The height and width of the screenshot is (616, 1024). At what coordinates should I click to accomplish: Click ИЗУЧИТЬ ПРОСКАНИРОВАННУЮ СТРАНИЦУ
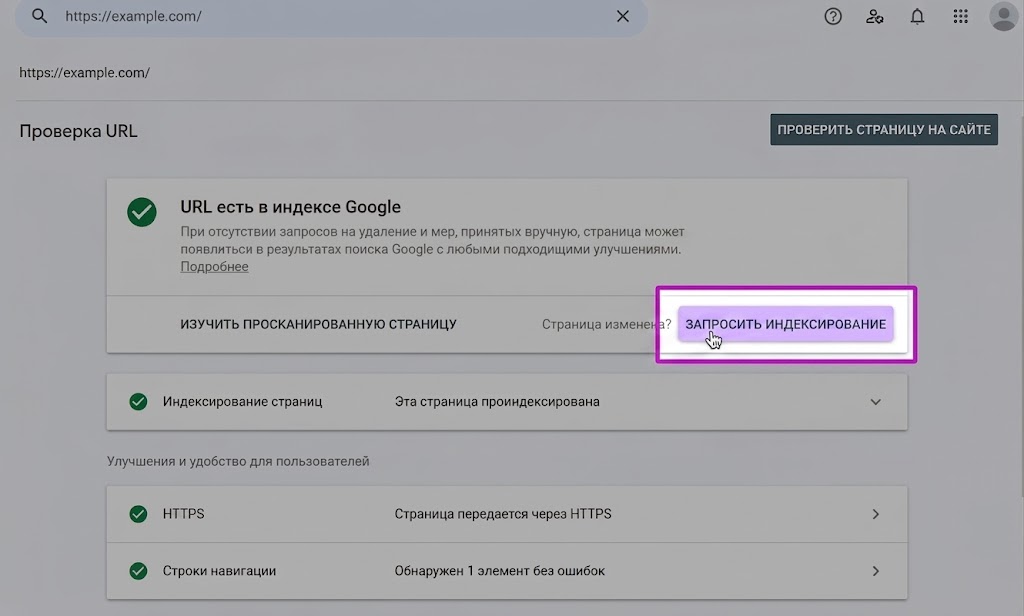click(x=318, y=324)
